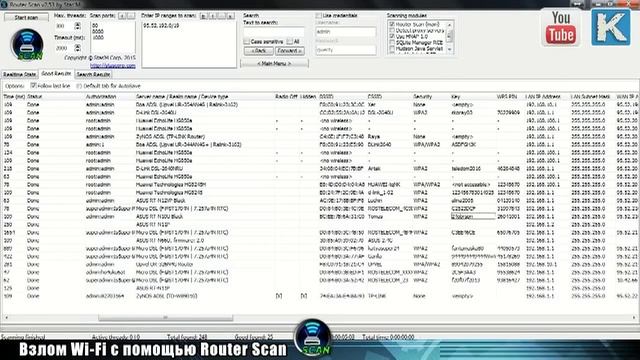Click the IP range entry 95.52.192.0/19

(161, 25)
